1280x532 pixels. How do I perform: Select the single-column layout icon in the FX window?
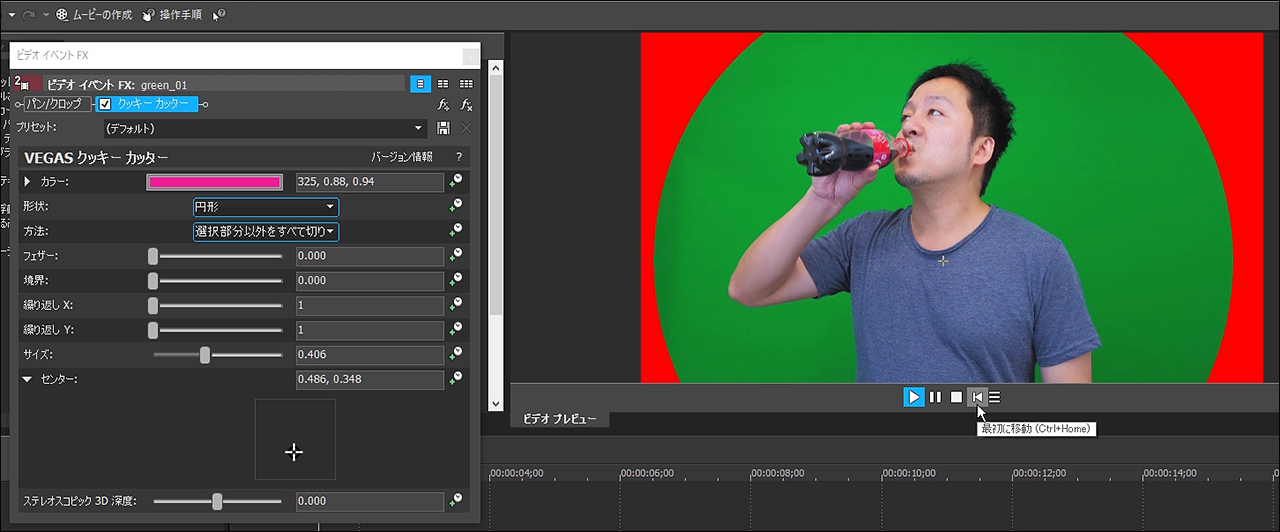(421, 84)
